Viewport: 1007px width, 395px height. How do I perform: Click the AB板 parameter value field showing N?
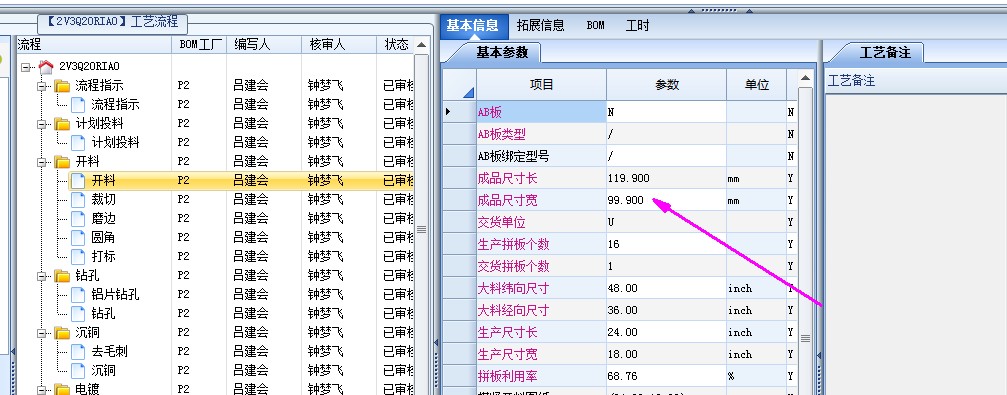click(x=667, y=112)
